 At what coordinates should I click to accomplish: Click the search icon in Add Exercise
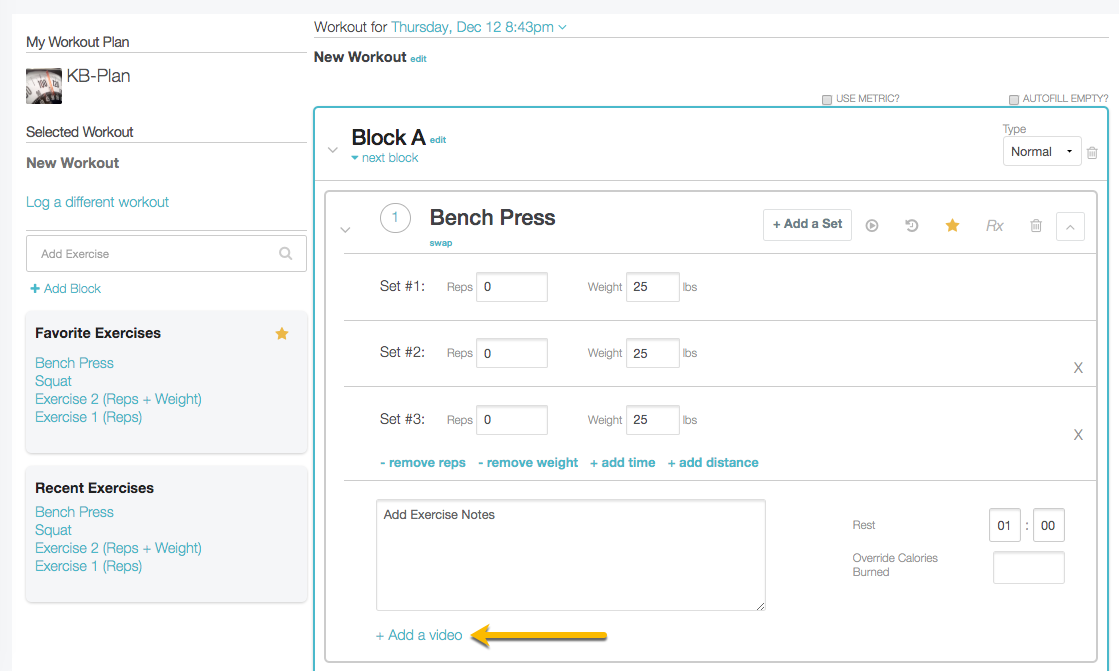[286, 254]
